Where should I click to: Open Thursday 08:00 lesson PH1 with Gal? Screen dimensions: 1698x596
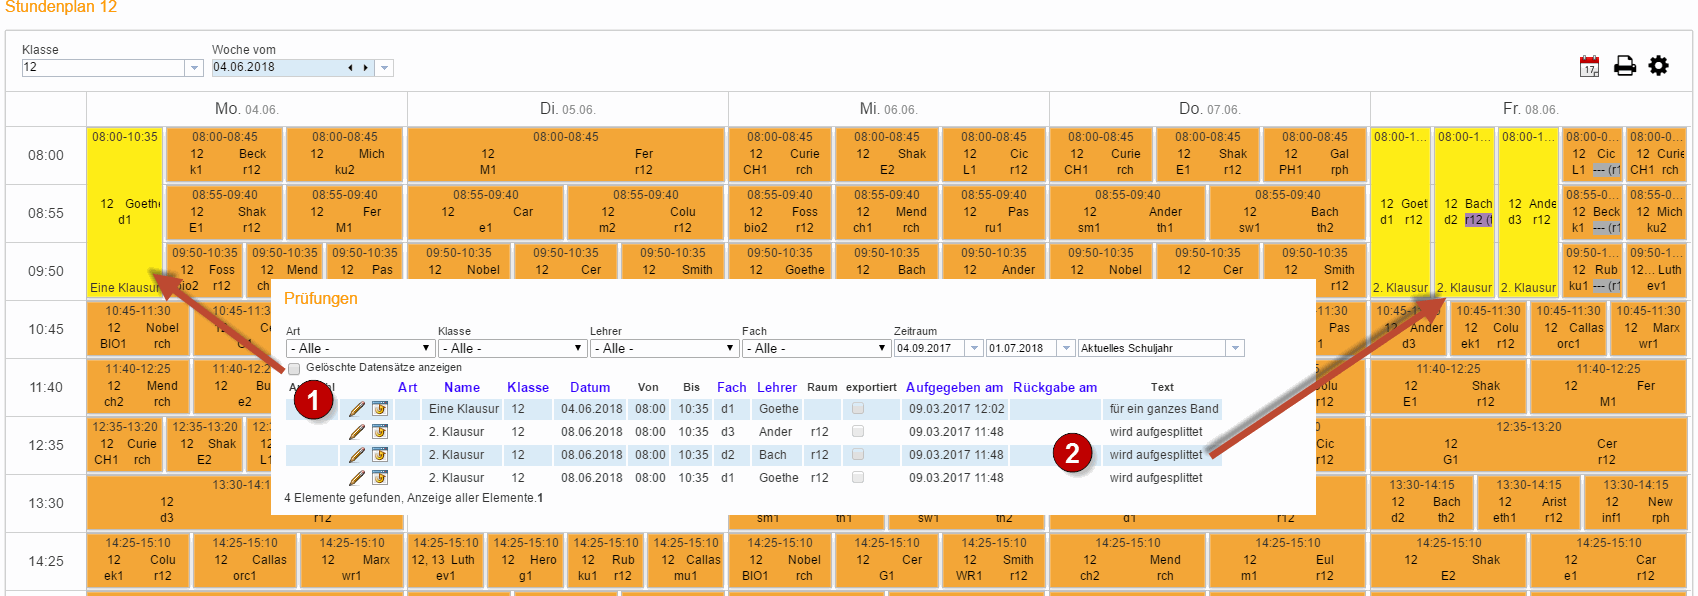point(1315,153)
